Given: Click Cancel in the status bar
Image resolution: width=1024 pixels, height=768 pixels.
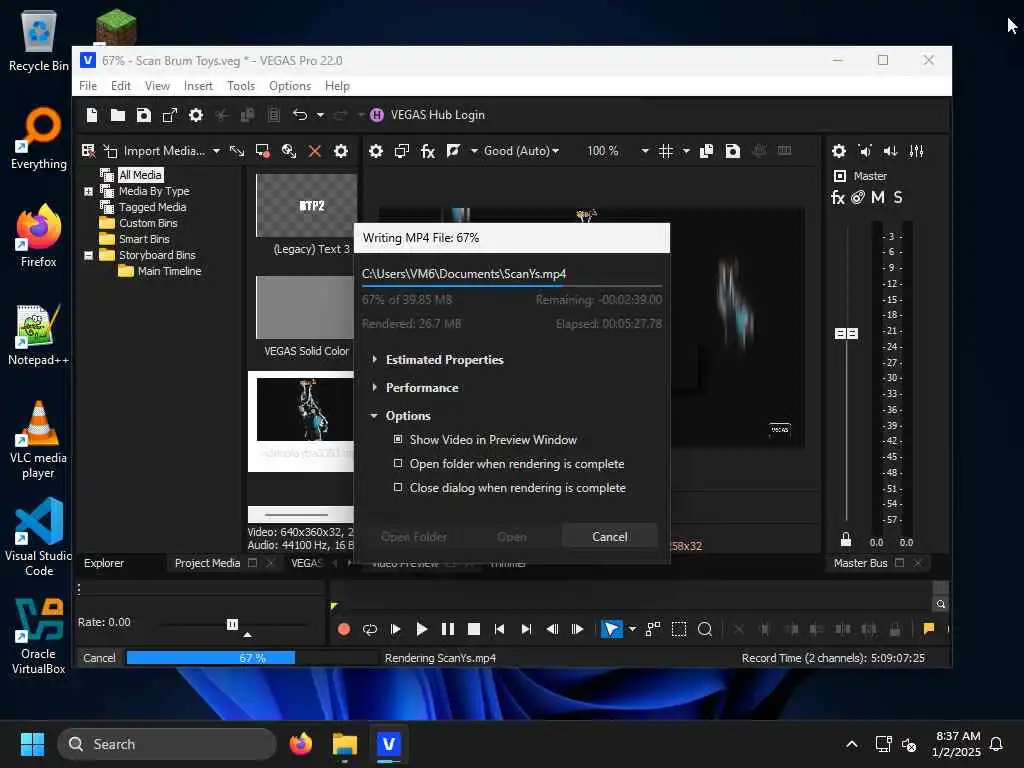Looking at the screenshot, I should tap(99, 658).
